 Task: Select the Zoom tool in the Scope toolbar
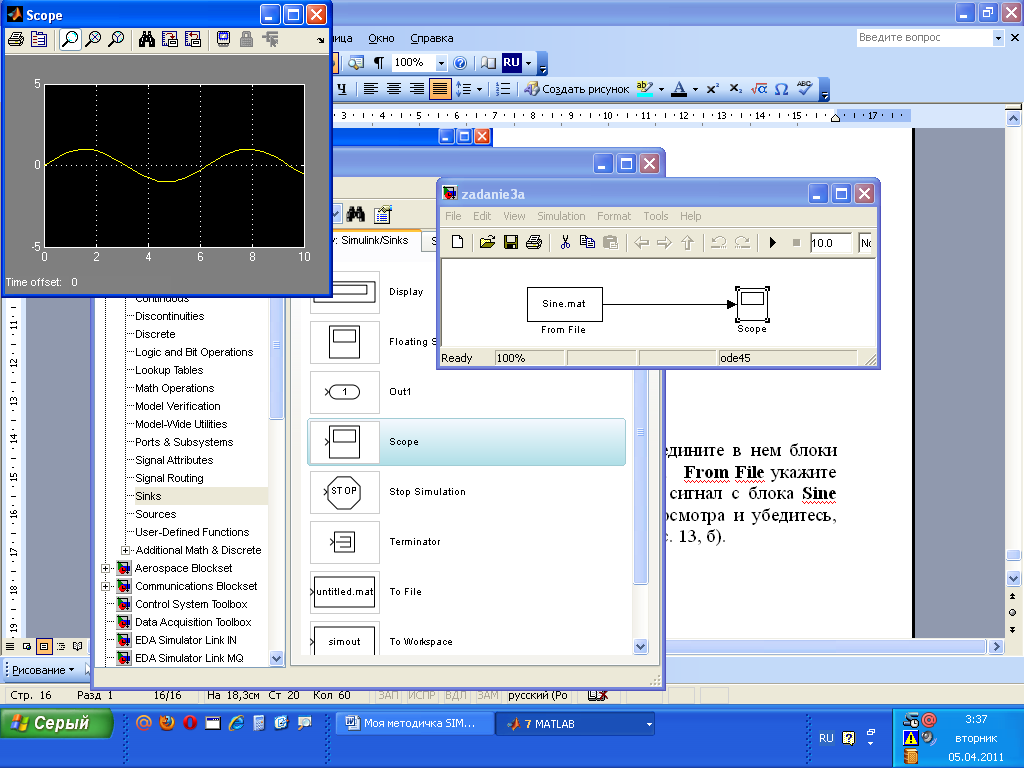(70, 39)
